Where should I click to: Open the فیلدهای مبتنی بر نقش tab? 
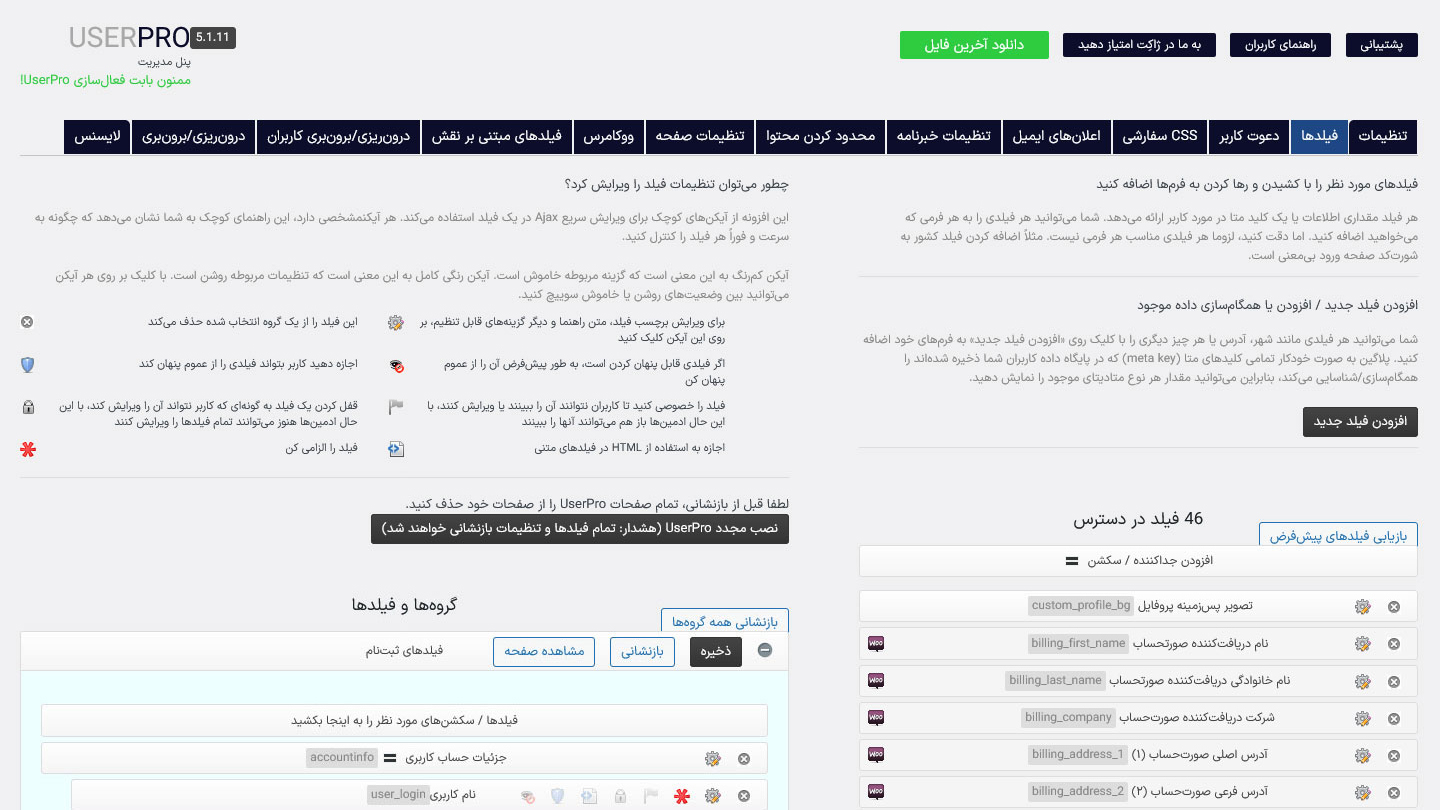click(496, 136)
